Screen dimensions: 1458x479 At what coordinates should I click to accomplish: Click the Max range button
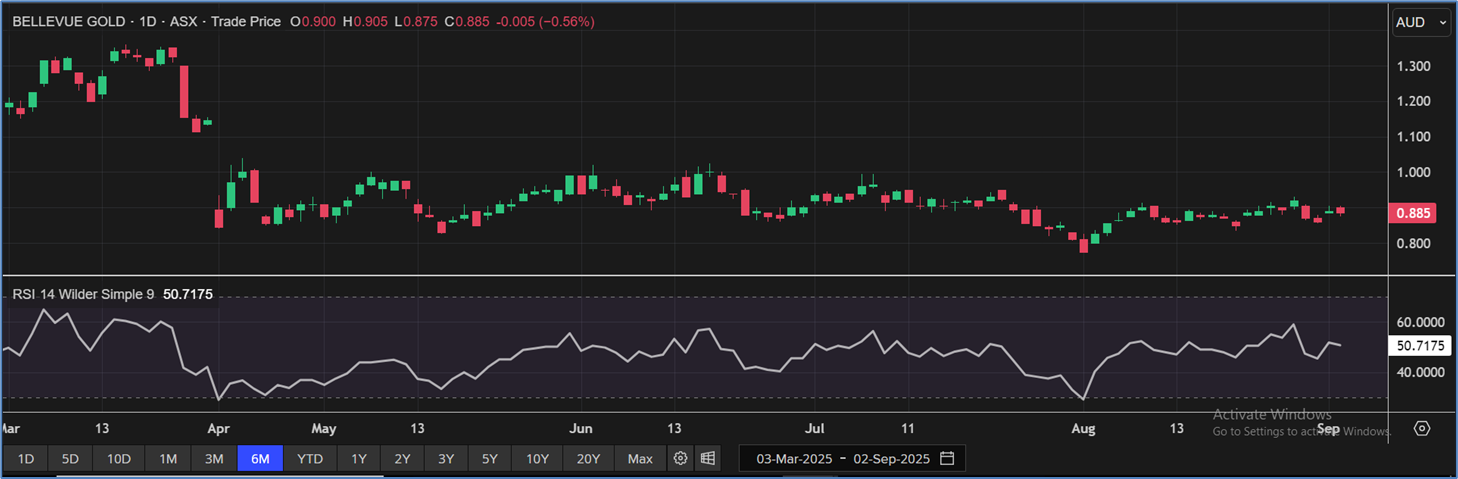[x=640, y=459]
